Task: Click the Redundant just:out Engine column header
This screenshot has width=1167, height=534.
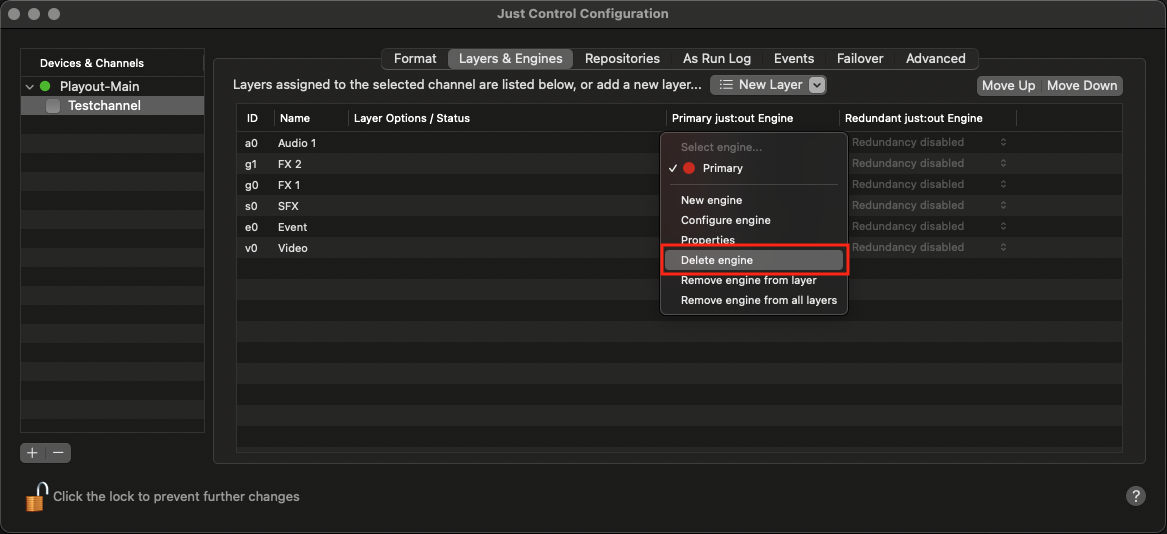Action: 928,118
